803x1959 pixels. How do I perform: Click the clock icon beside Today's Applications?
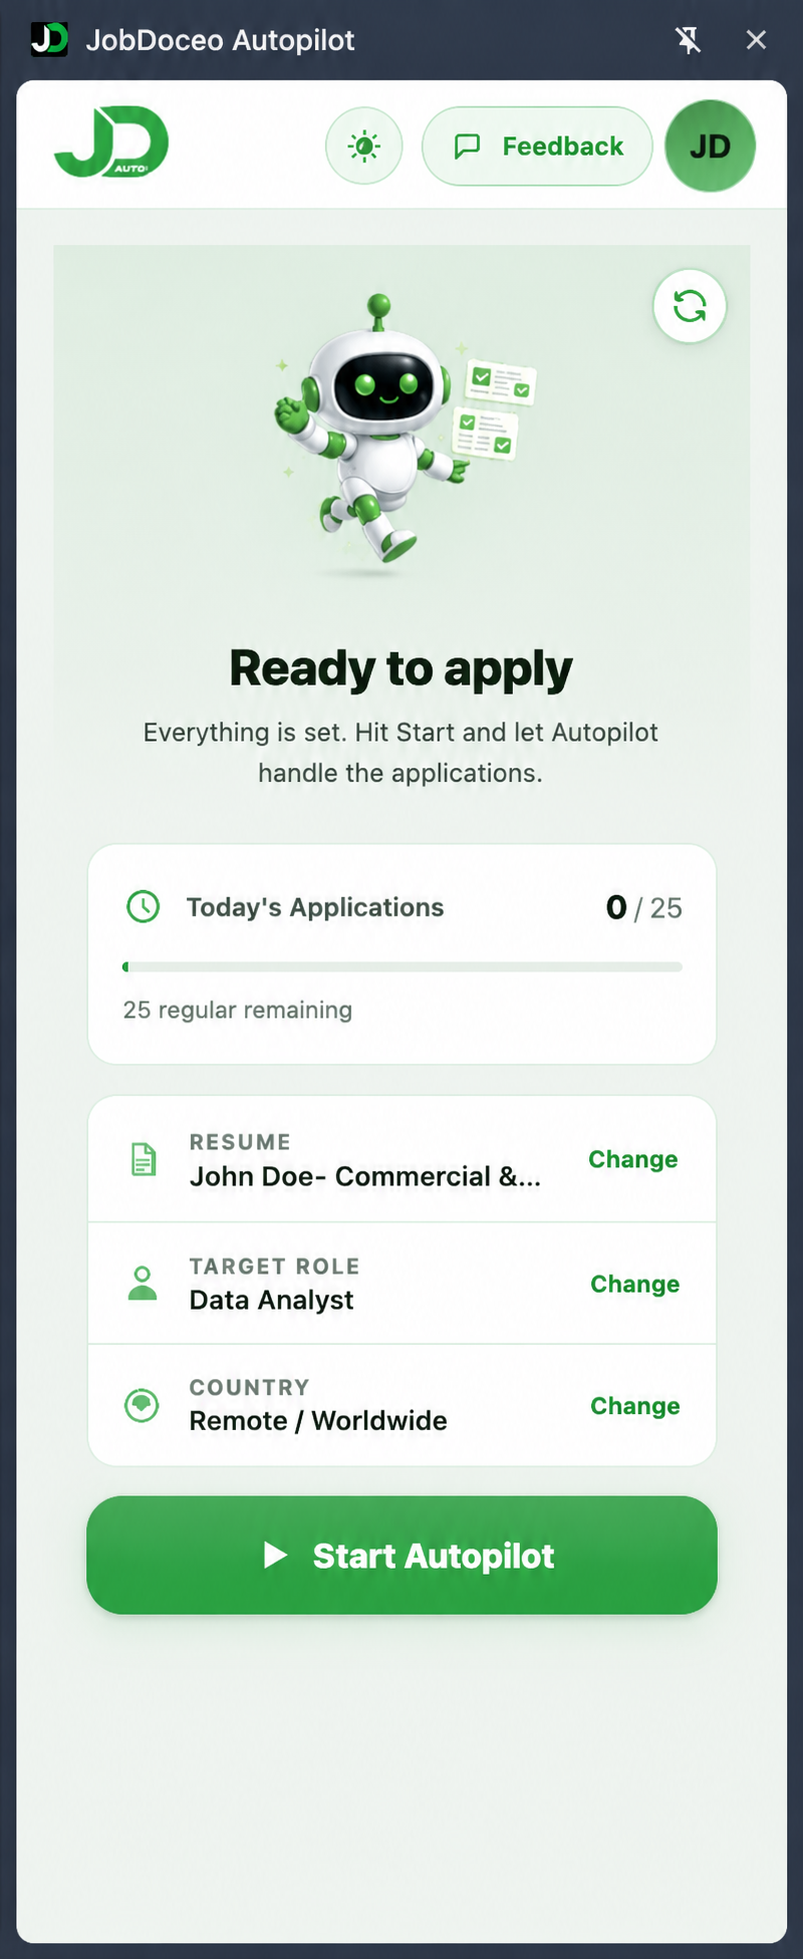coord(143,907)
